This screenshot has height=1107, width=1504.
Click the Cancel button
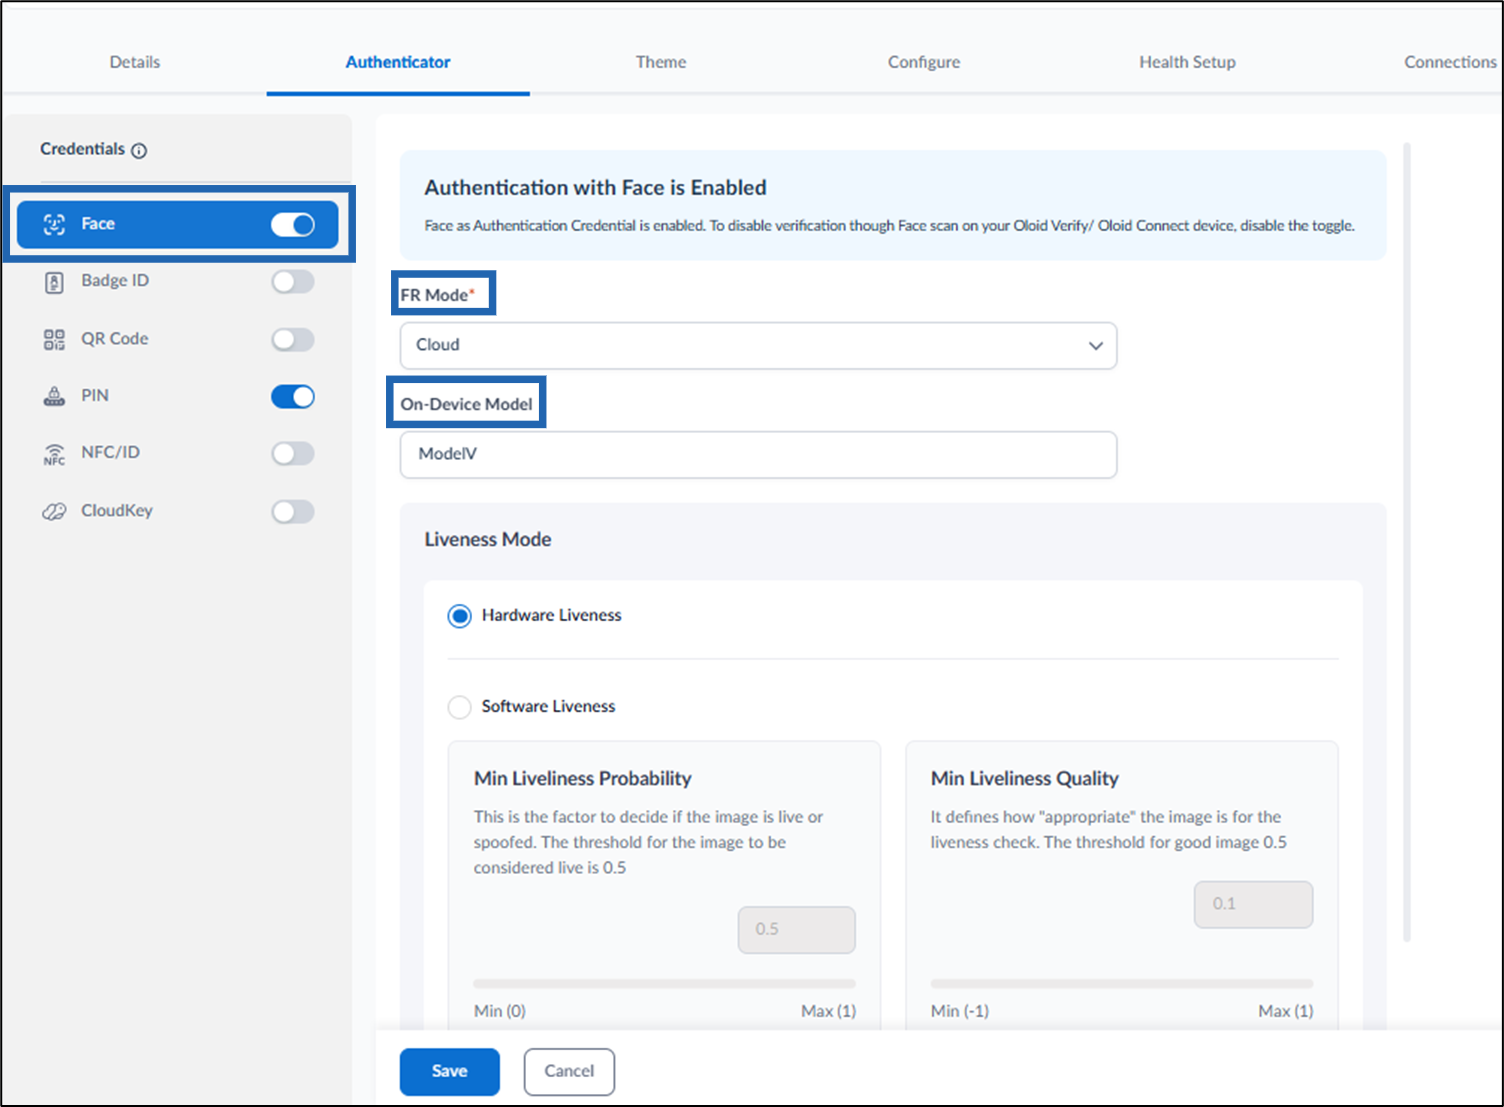pos(569,1072)
